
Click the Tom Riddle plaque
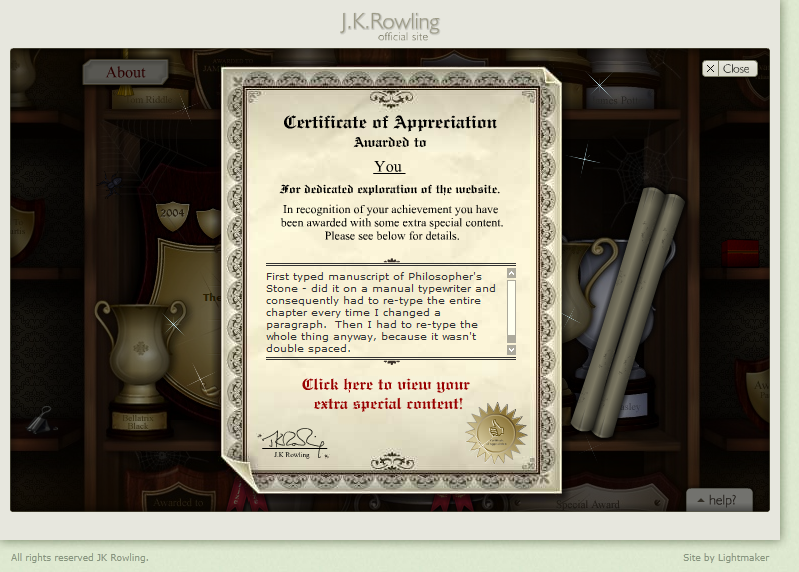(149, 99)
